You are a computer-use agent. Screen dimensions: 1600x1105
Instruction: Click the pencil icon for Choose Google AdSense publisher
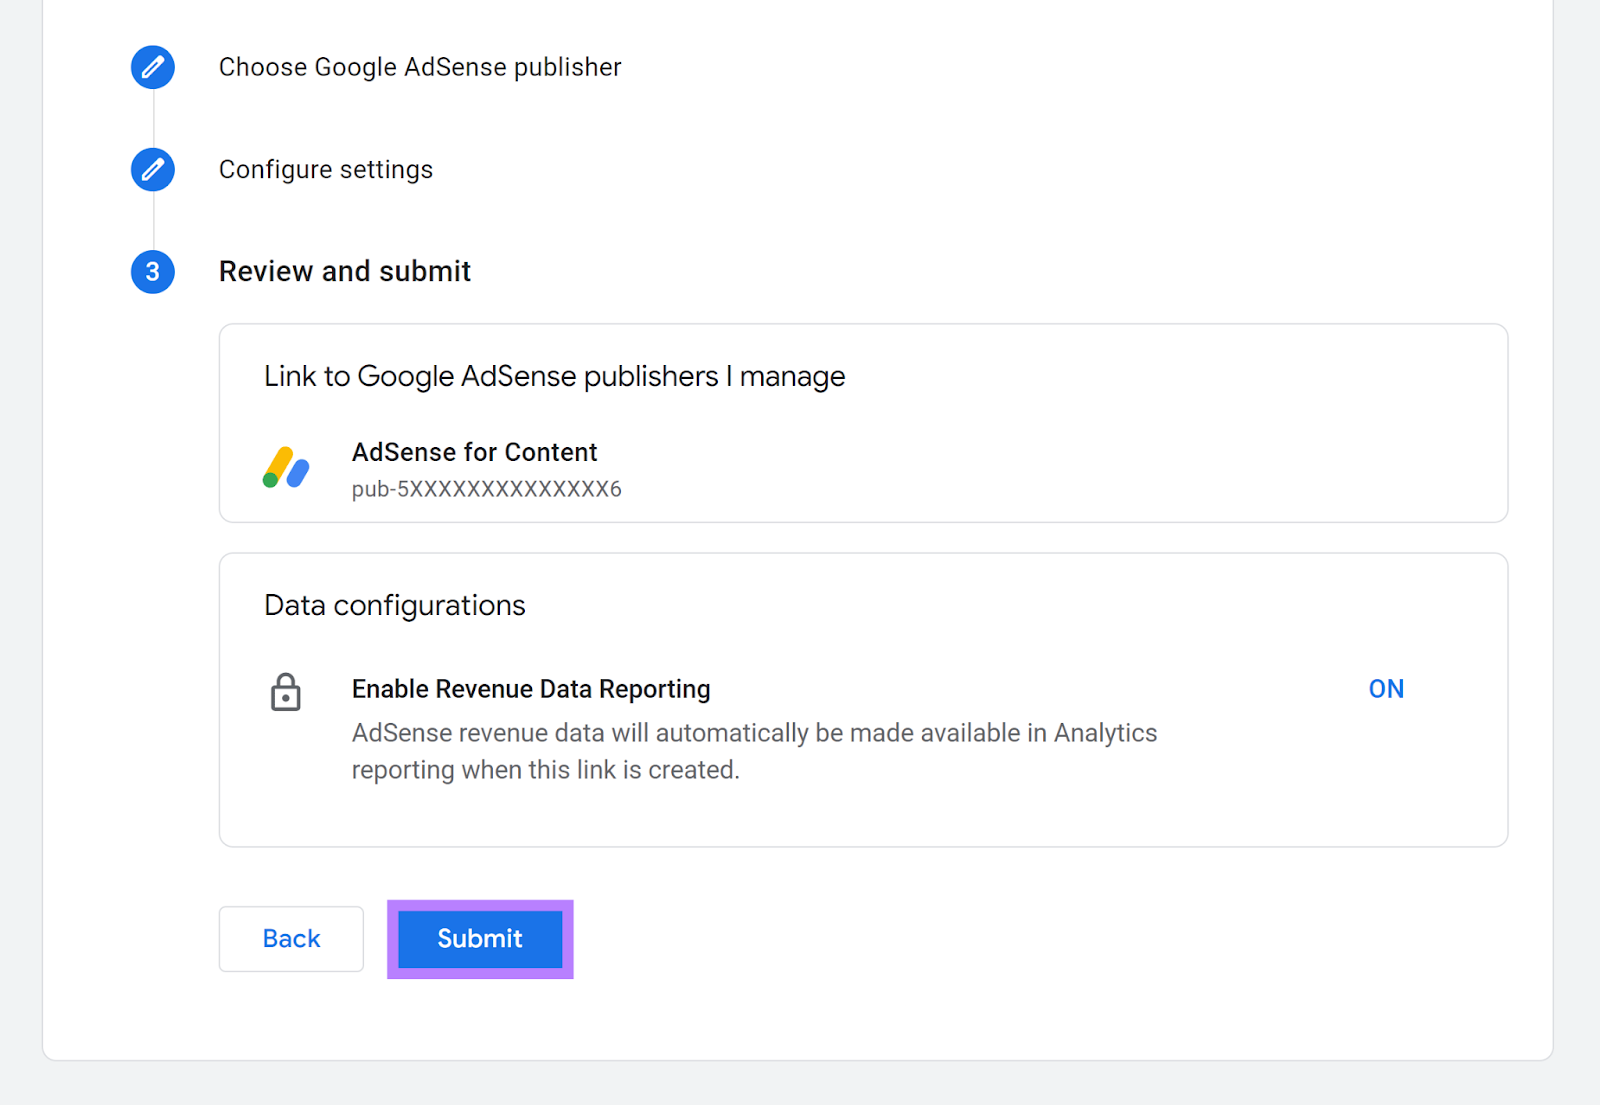coord(153,67)
